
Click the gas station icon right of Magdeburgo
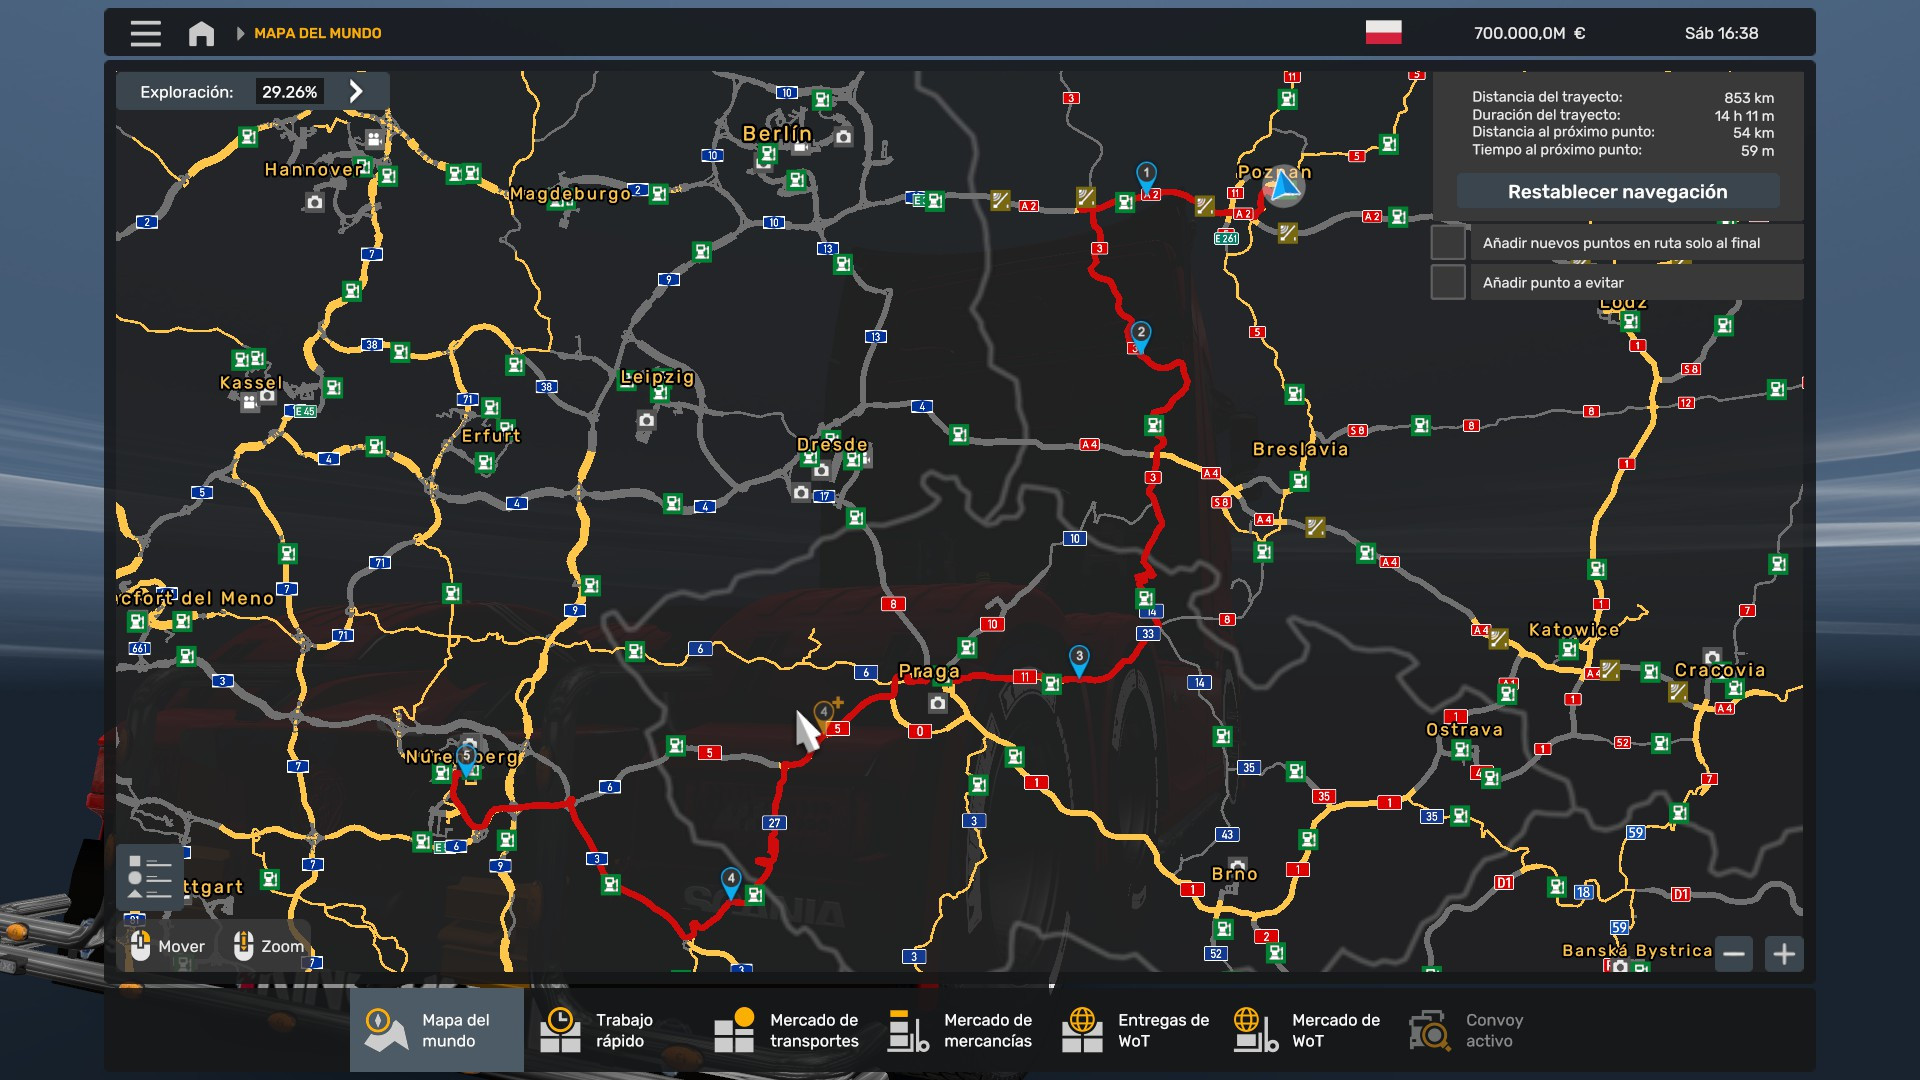pos(659,194)
